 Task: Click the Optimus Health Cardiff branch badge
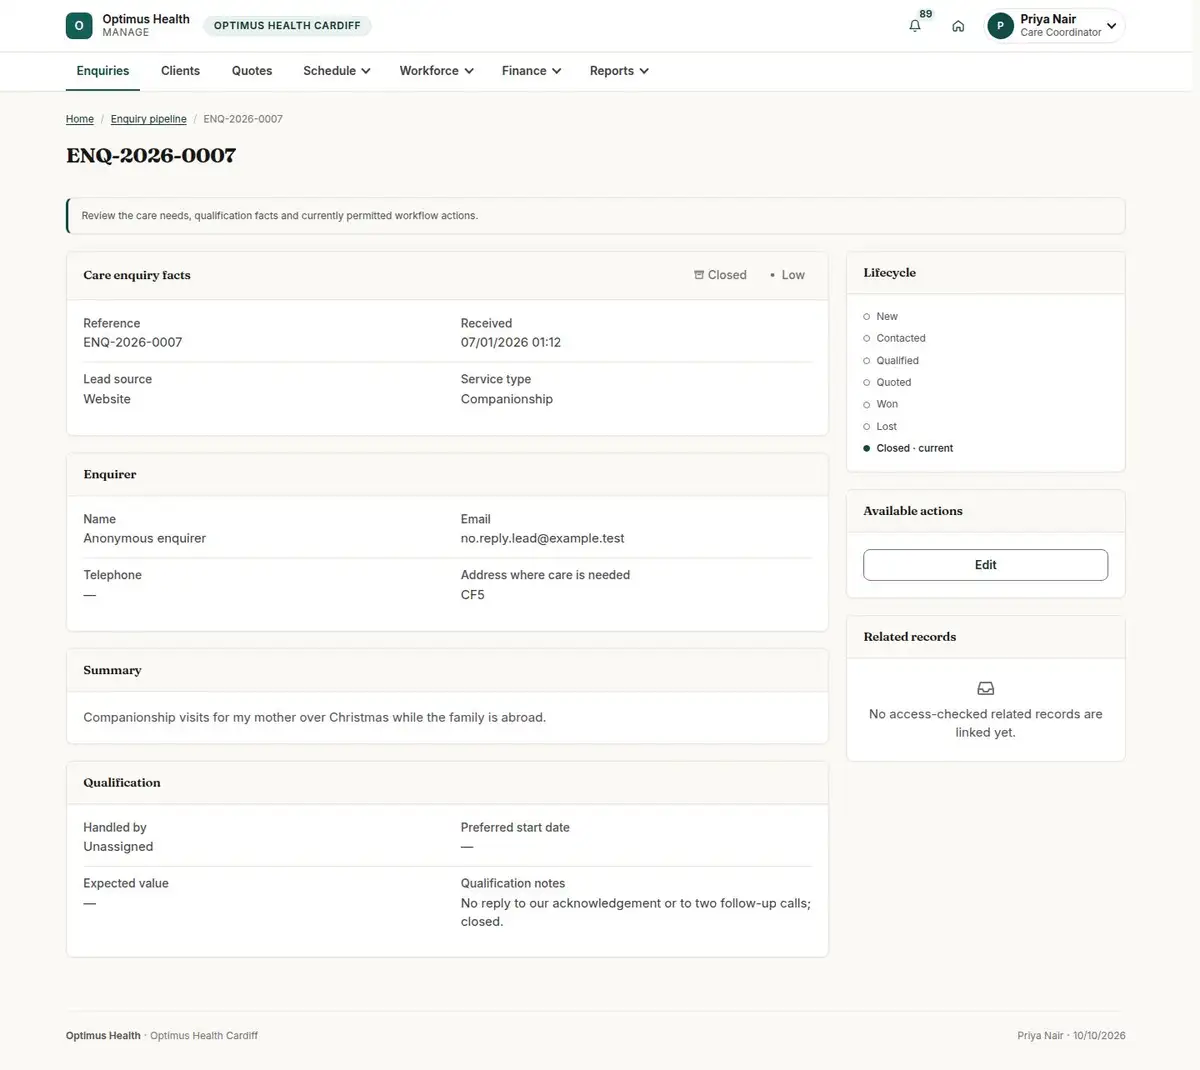click(x=287, y=26)
